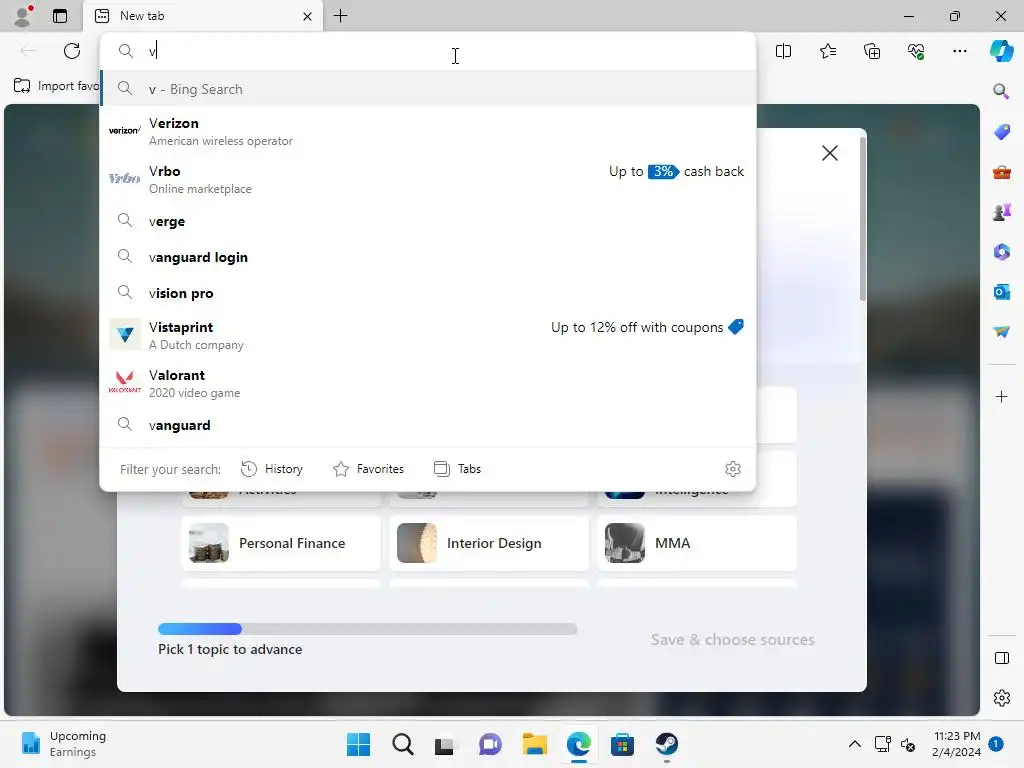Close the topic picker dialog
Viewport: 1024px width, 768px height.
[829, 153]
